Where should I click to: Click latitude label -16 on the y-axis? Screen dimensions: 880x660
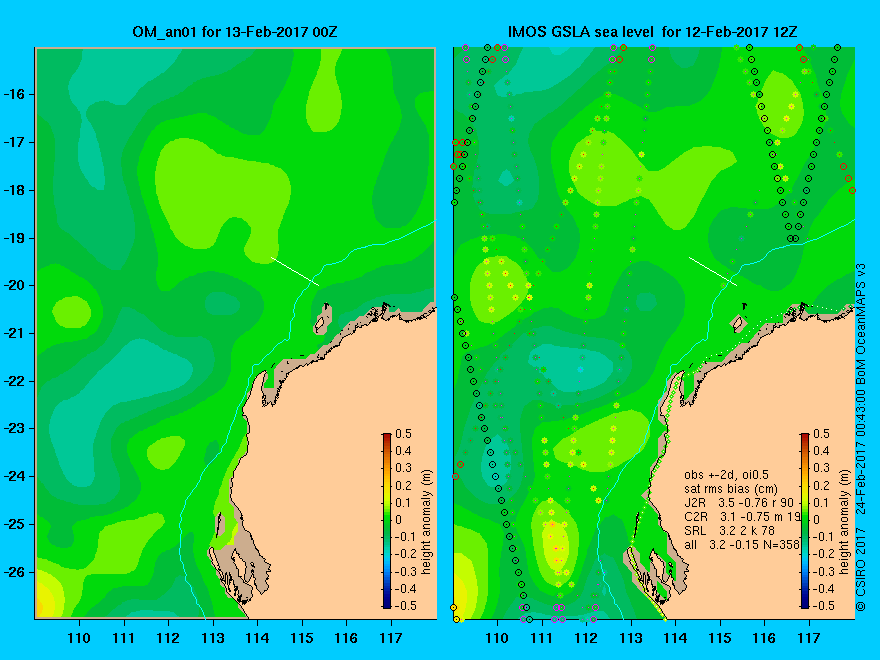click(15, 94)
